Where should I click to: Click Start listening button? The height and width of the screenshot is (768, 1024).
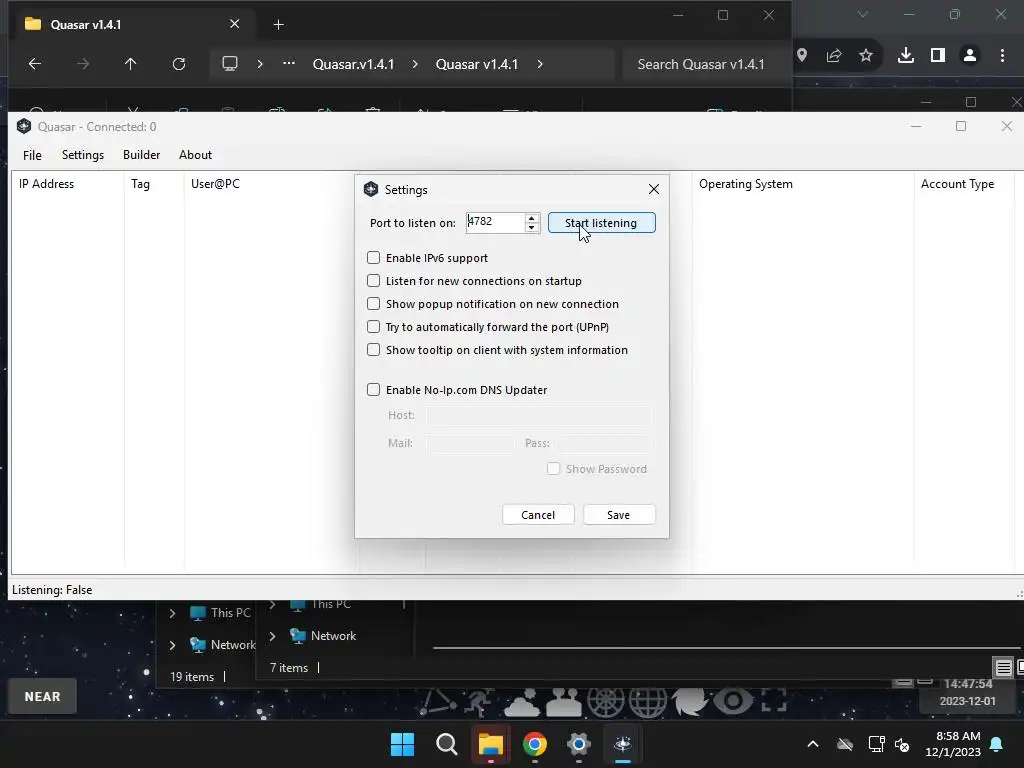[601, 223]
